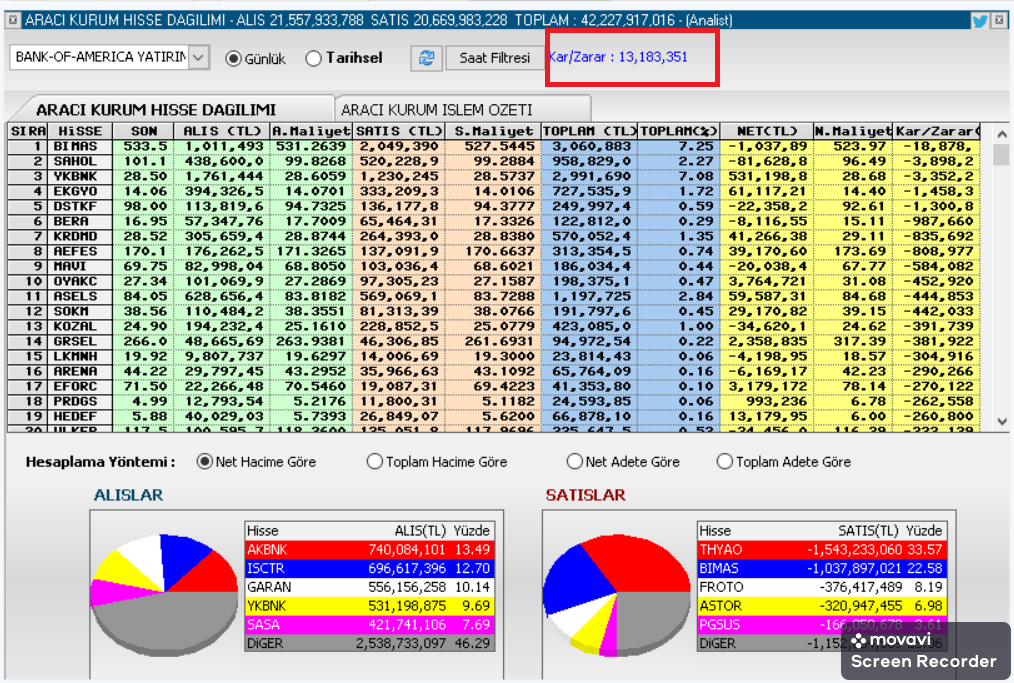The height and width of the screenshot is (683, 1014).
Task: Click the Movavi Screen Recorder overlay logo
Action: (922, 650)
